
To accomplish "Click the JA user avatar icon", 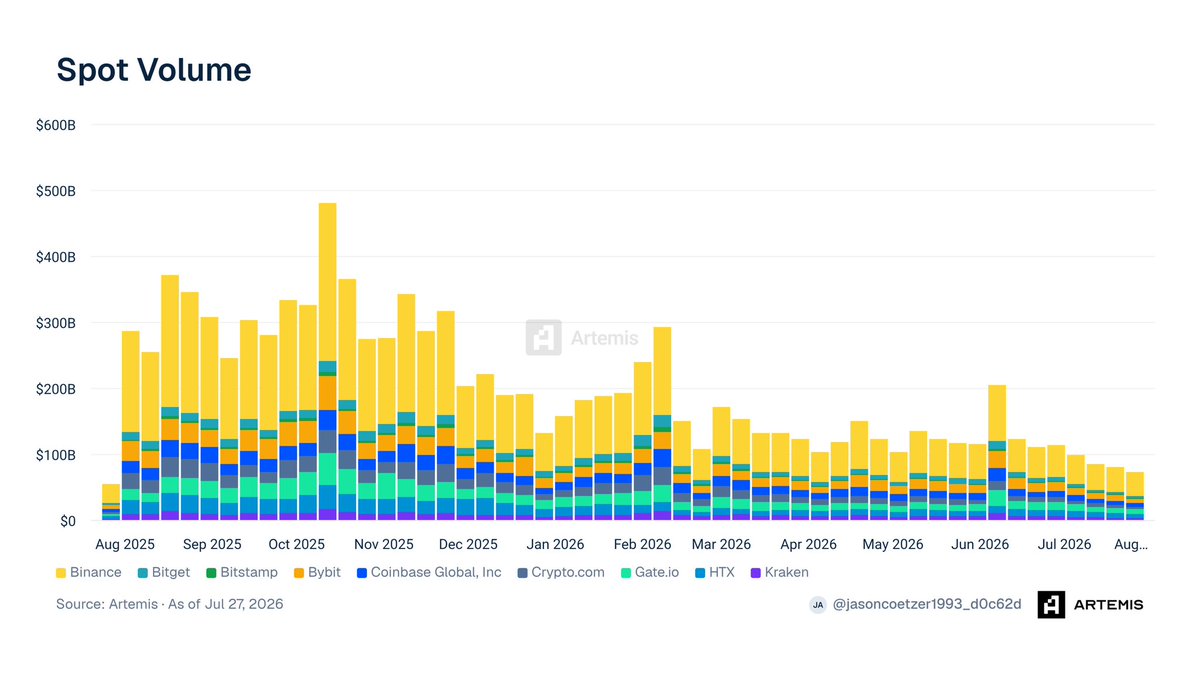I will (x=817, y=605).
